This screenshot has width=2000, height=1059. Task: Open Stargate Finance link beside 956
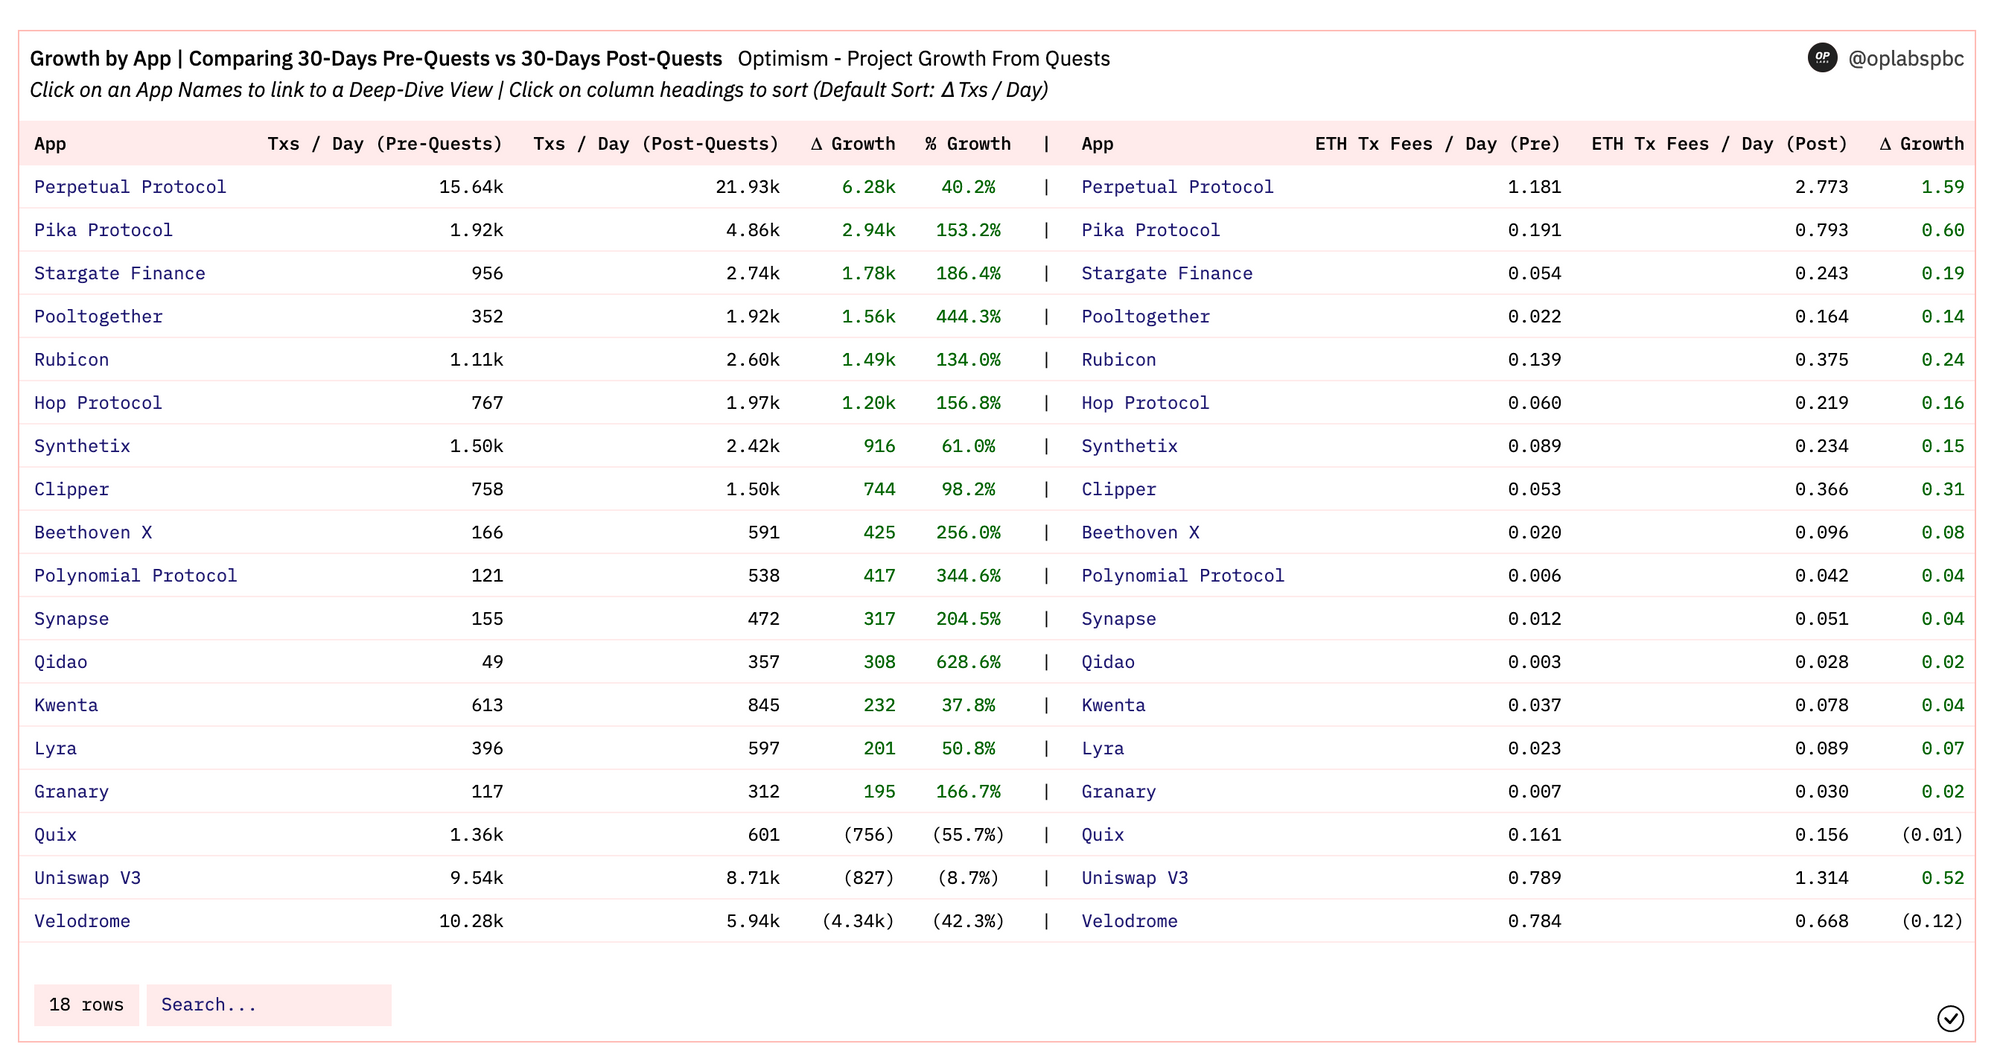point(120,273)
